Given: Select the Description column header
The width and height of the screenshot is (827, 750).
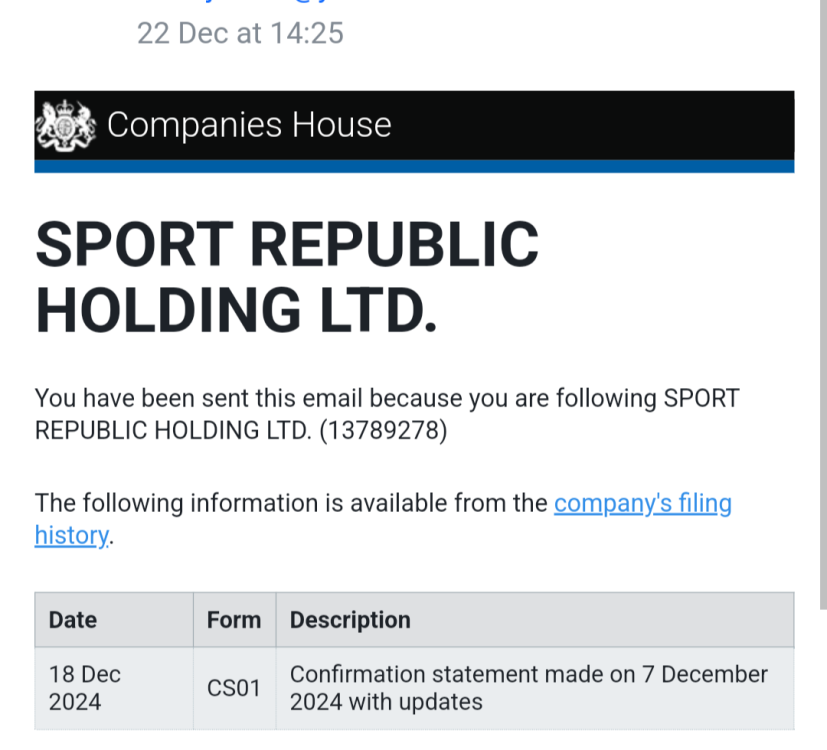Looking at the screenshot, I should pos(350,620).
